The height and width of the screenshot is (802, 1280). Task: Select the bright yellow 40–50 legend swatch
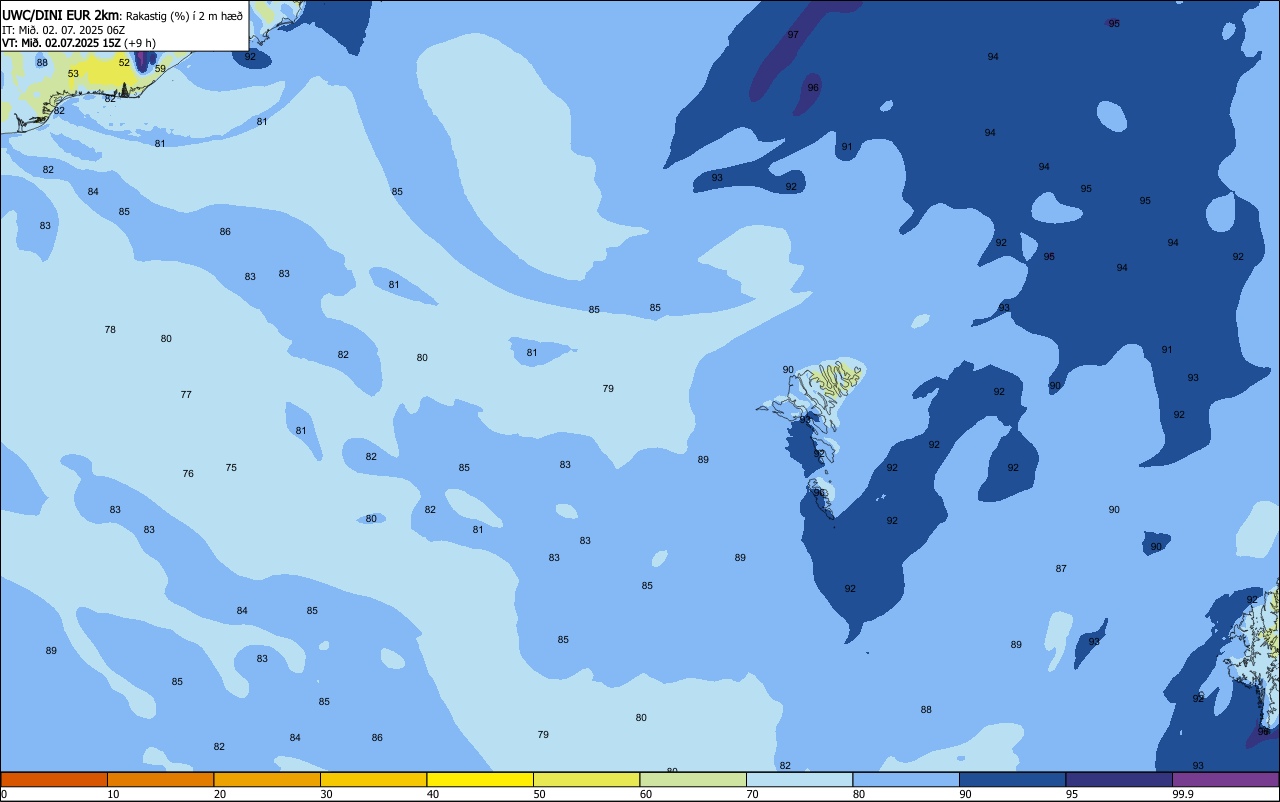pos(480,779)
